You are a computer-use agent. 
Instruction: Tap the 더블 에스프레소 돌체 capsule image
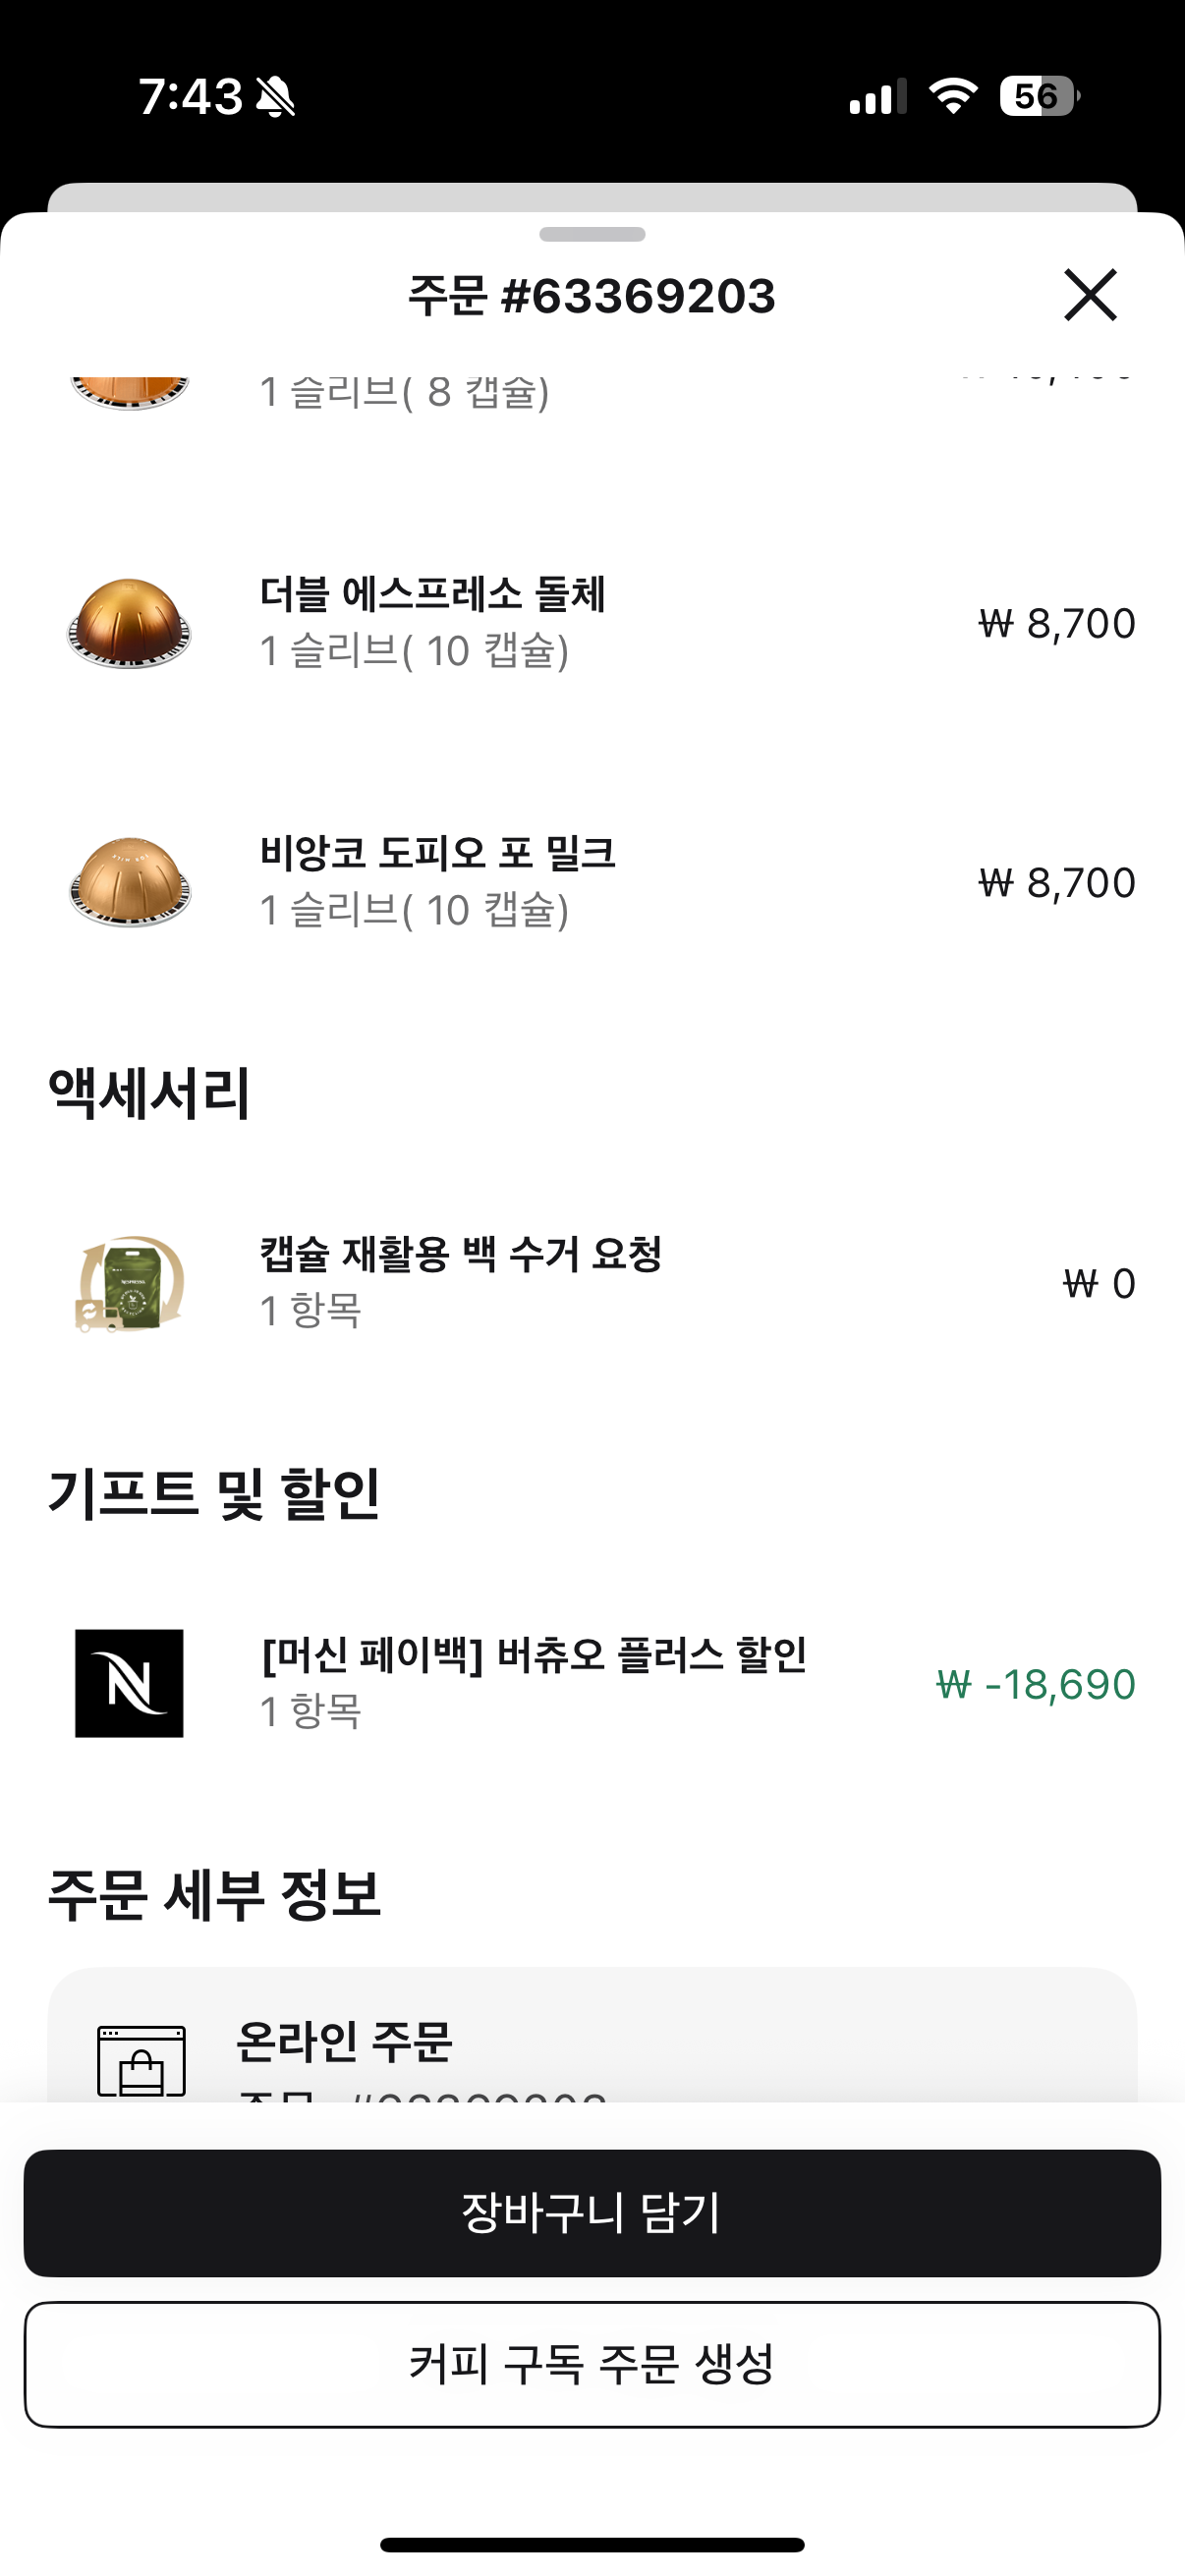129,623
